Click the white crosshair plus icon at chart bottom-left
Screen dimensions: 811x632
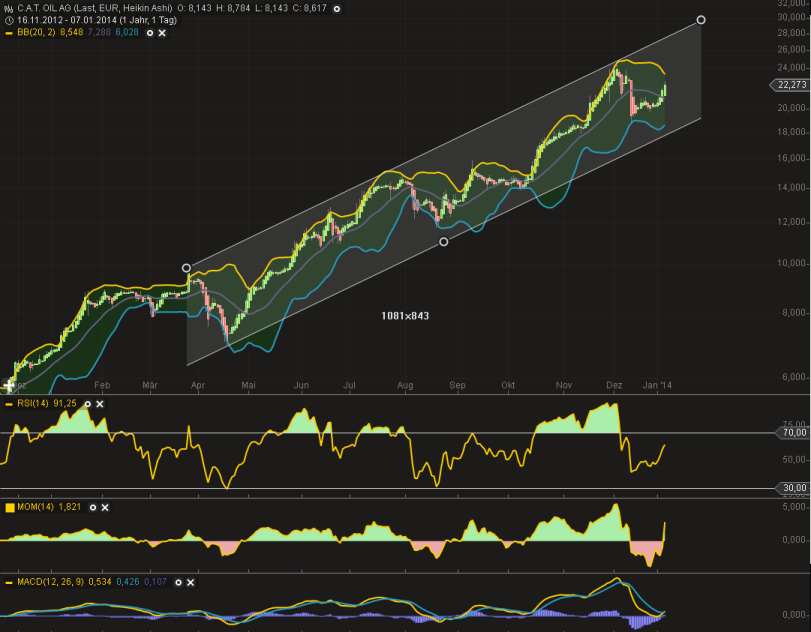(x=8, y=385)
